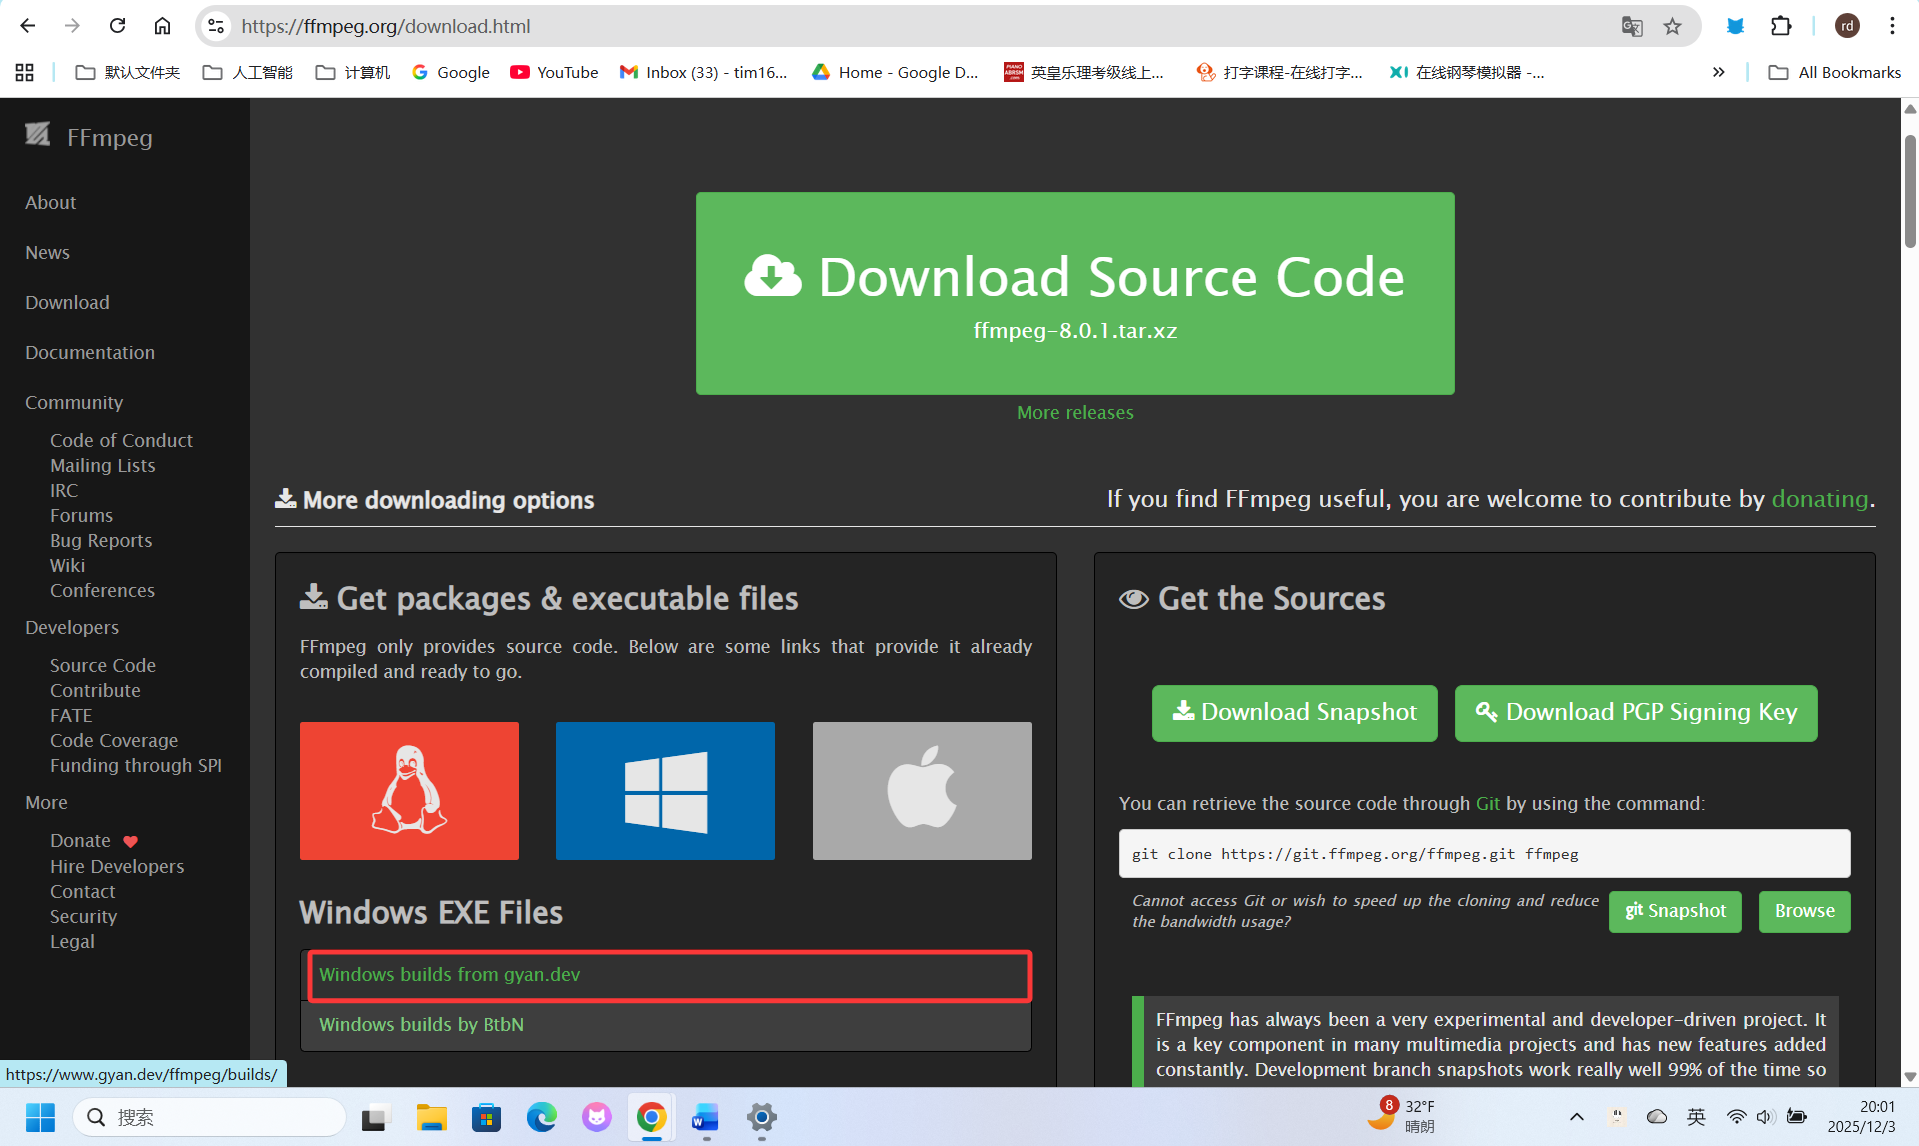Open Windows builds from gyan.dev link
This screenshot has width=1919, height=1146.
tap(449, 974)
